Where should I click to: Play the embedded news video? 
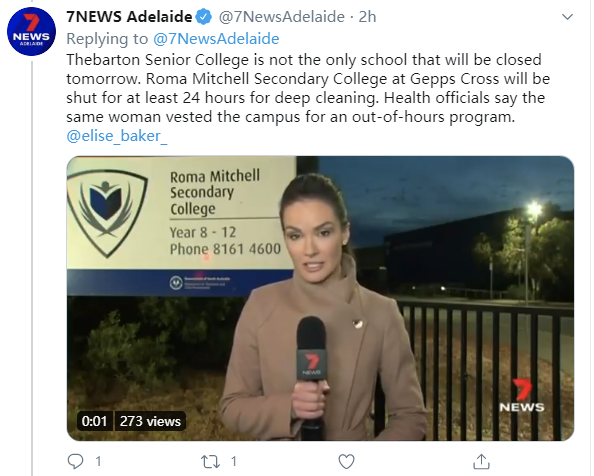coord(320,298)
